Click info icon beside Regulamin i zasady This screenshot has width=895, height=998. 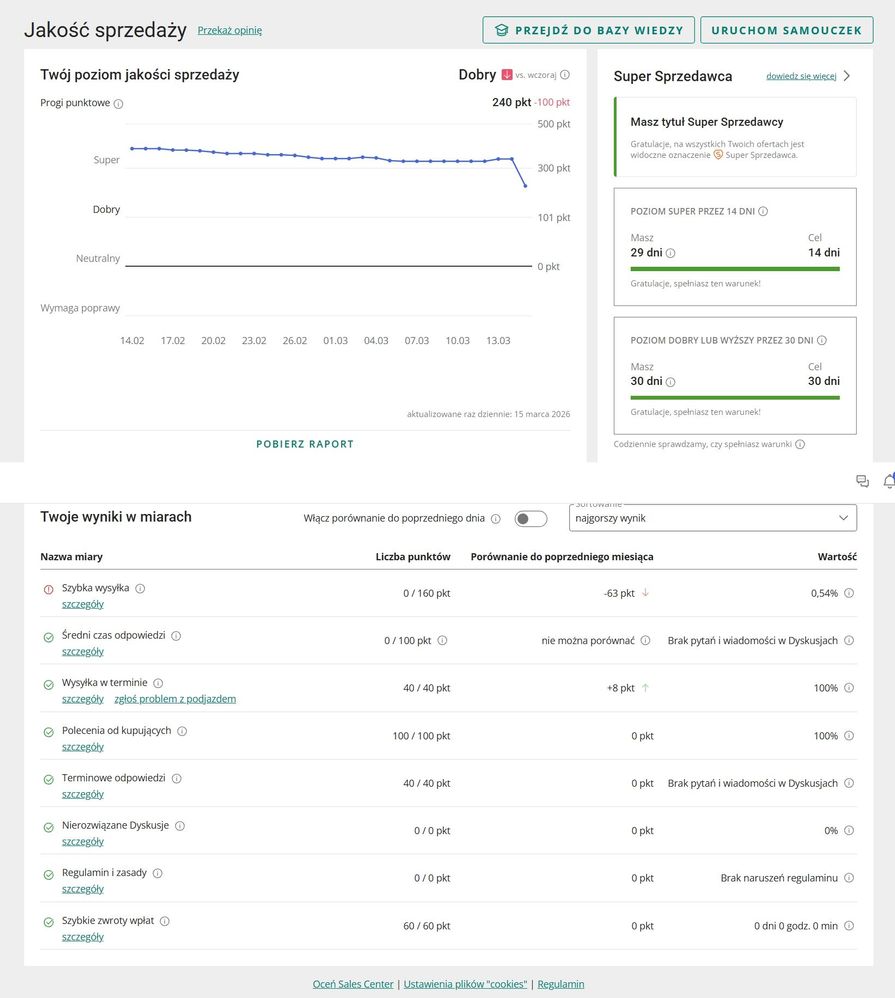tap(158, 873)
